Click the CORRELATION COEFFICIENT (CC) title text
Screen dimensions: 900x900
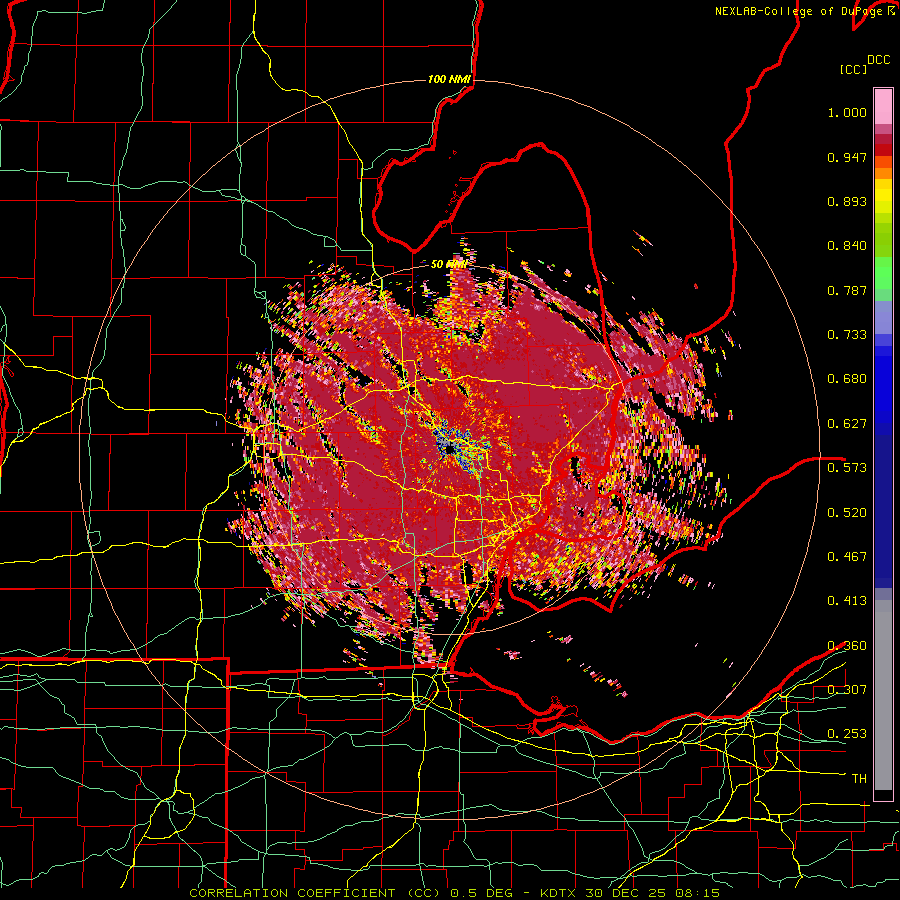[315, 893]
